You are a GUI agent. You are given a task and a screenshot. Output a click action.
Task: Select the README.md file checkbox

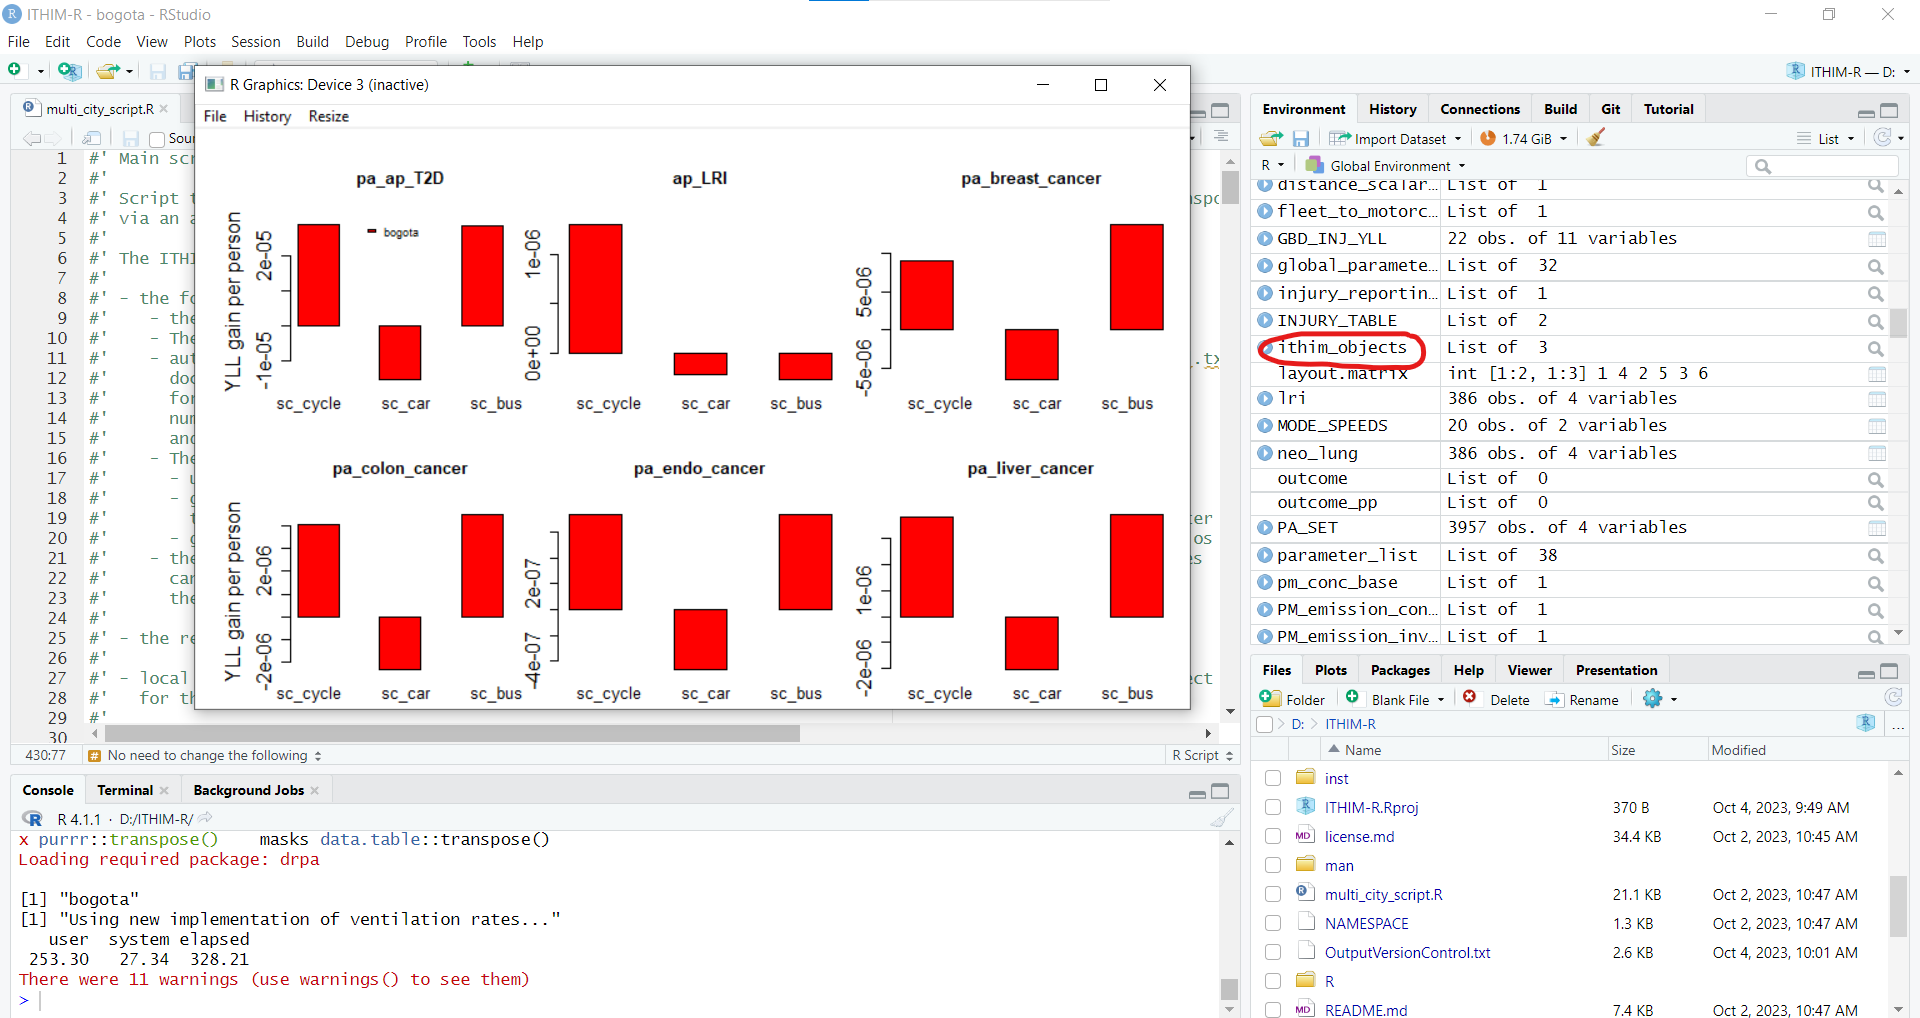(x=1273, y=1009)
